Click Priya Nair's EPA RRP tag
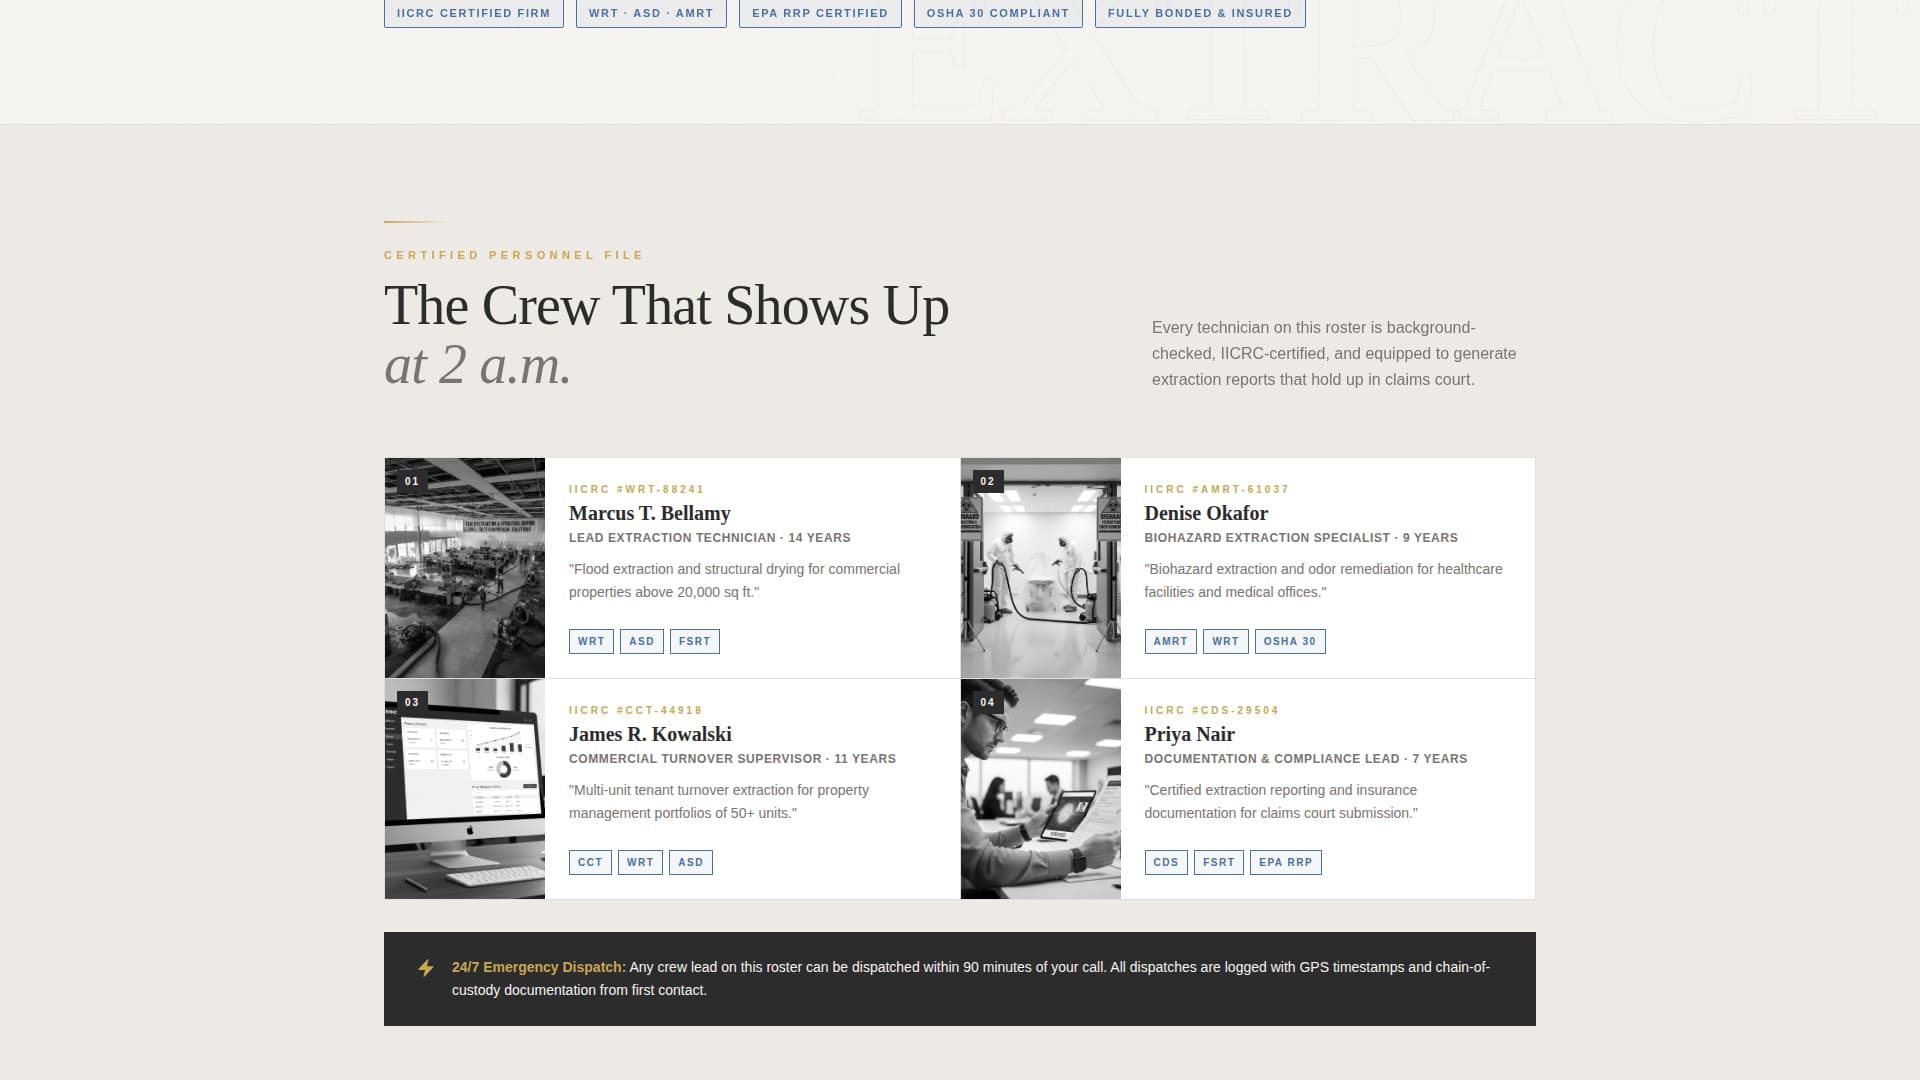Viewport: 1920px width, 1080px height. pos(1286,862)
